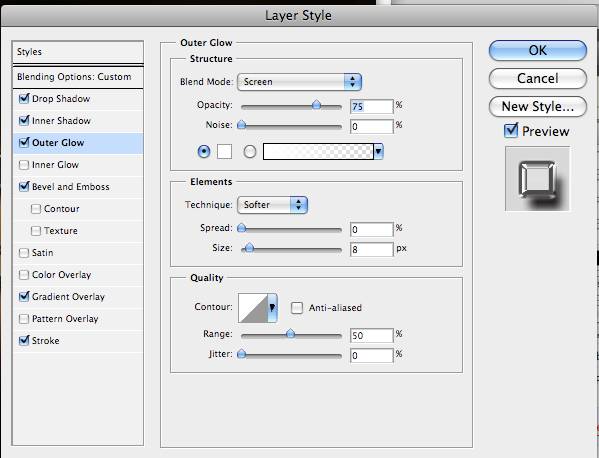Click the Opacity slider handle
The width and height of the screenshot is (599, 458).
tap(316, 105)
